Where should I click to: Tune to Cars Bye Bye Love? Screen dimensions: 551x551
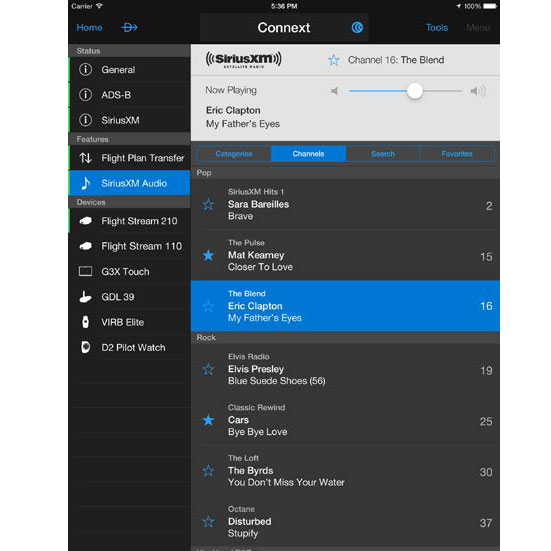point(345,420)
